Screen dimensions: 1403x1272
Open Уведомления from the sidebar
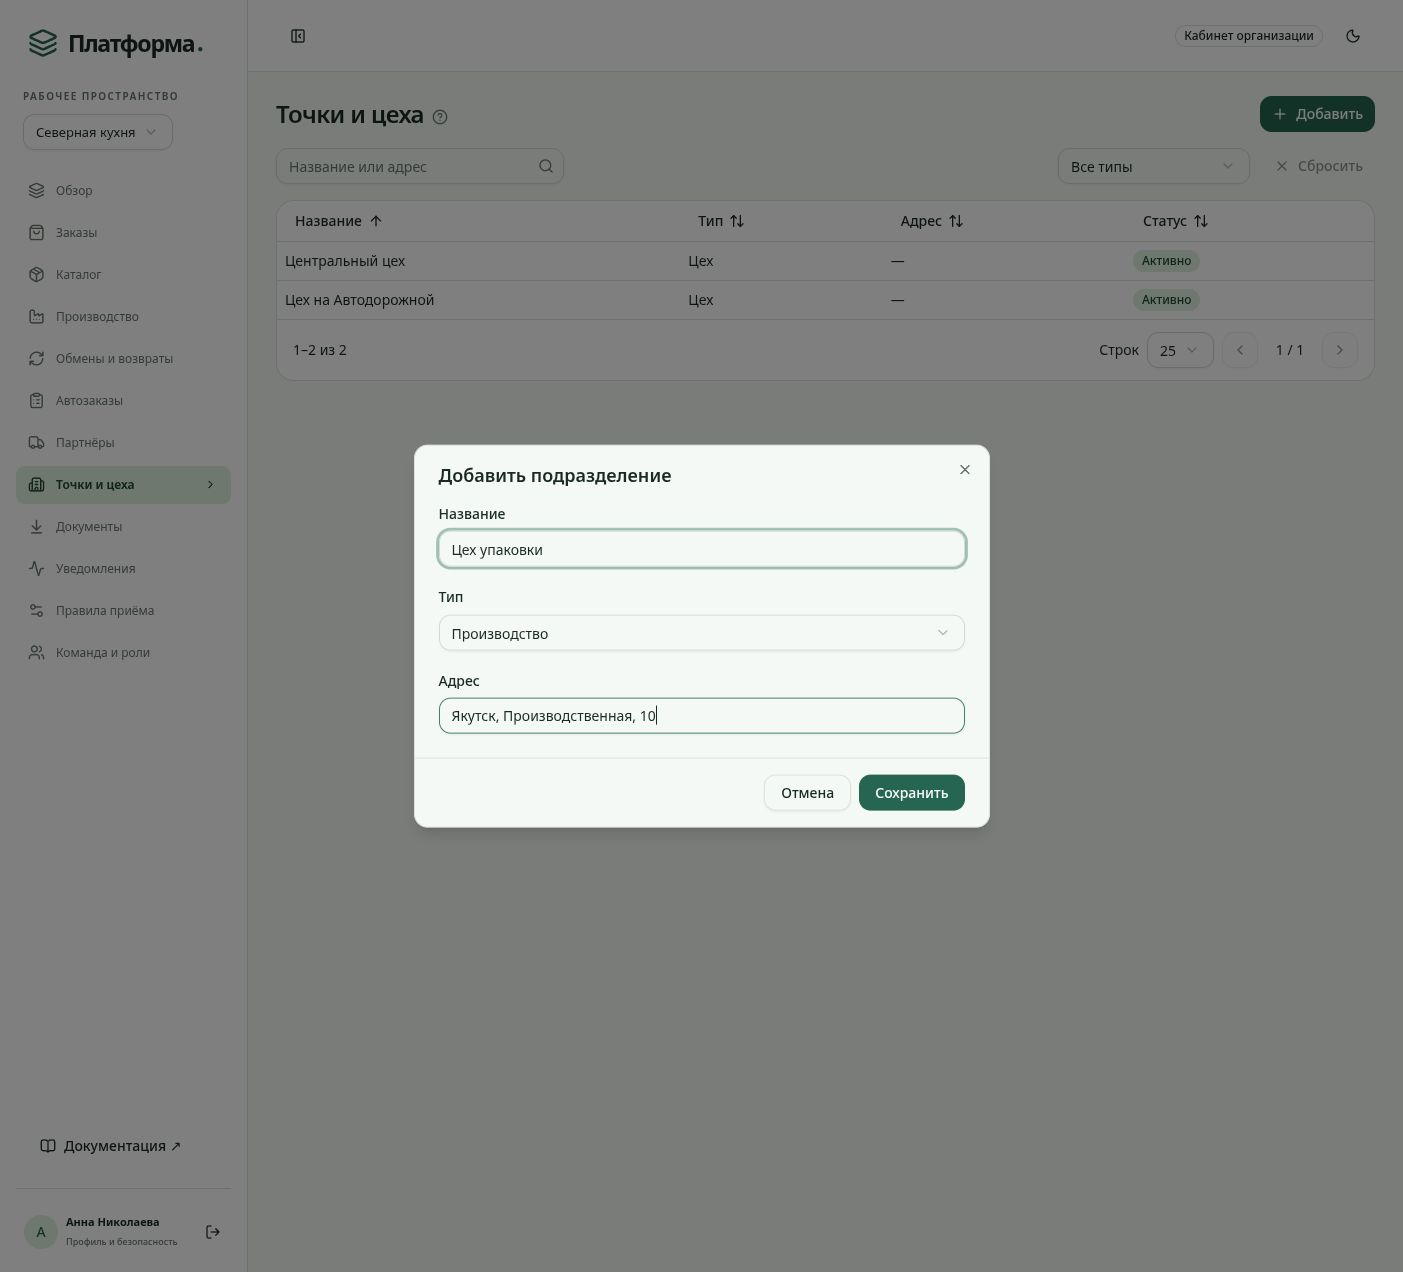tap(123, 568)
